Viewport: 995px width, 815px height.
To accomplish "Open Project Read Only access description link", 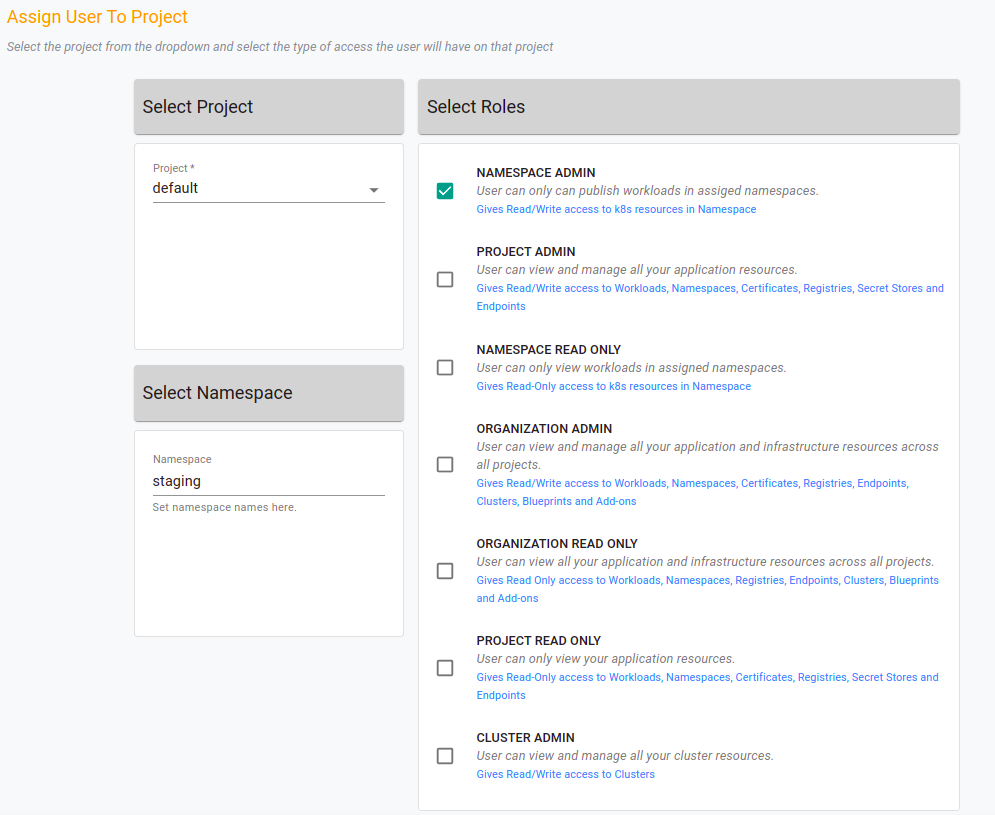I will pyautogui.click(x=708, y=686).
